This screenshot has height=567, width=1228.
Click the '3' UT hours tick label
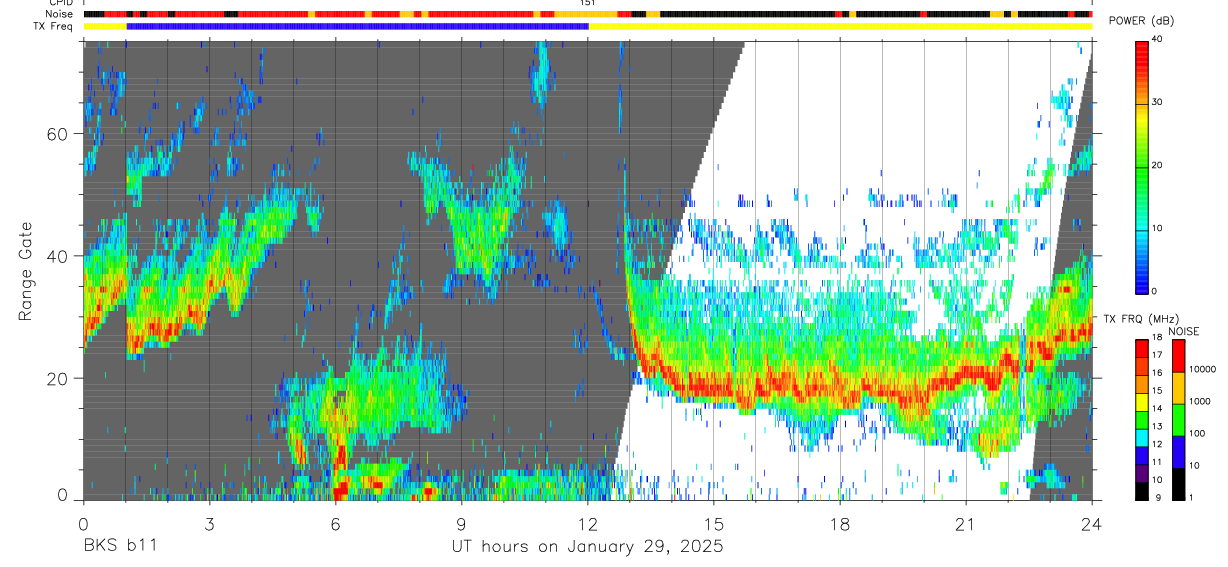[x=209, y=524]
